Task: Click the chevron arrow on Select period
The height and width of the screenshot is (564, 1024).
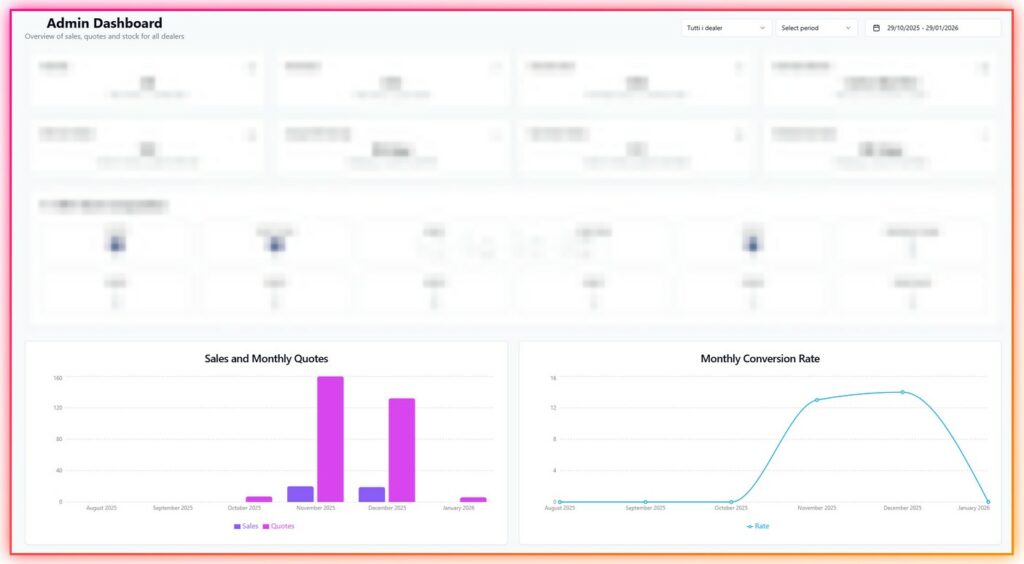Action: pyautogui.click(x=848, y=28)
